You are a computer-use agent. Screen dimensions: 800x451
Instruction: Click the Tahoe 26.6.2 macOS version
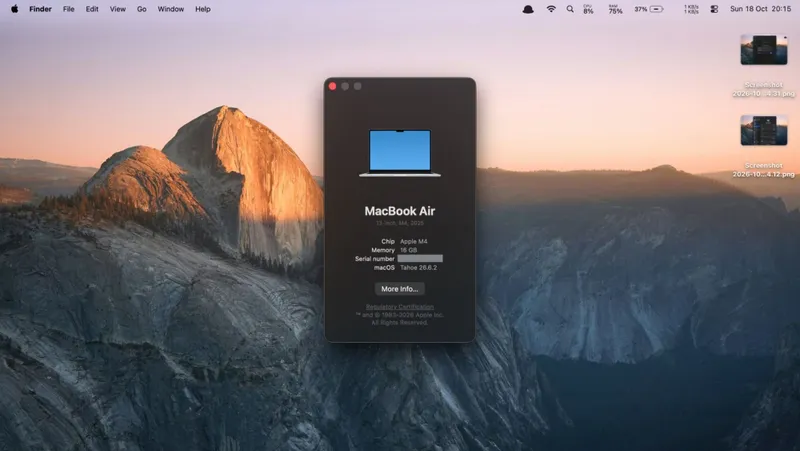pos(418,267)
